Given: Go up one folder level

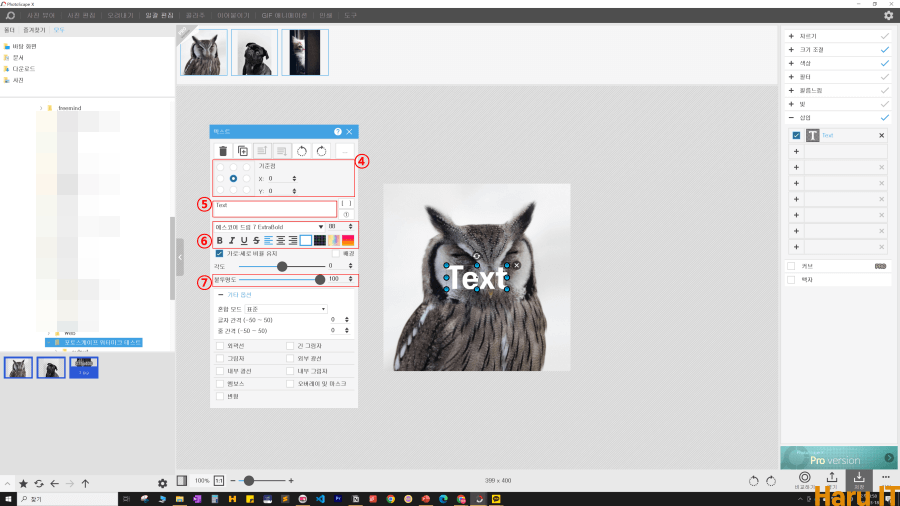Looking at the screenshot, I should tap(86, 484).
